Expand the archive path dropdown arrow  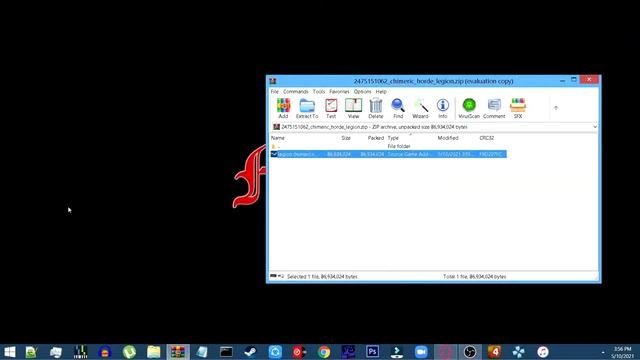coord(595,127)
